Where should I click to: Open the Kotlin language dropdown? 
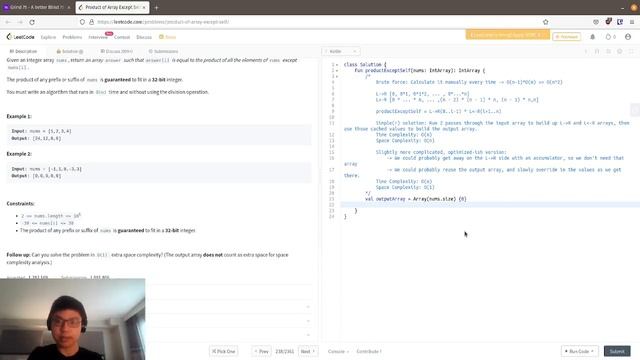[x=342, y=51]
